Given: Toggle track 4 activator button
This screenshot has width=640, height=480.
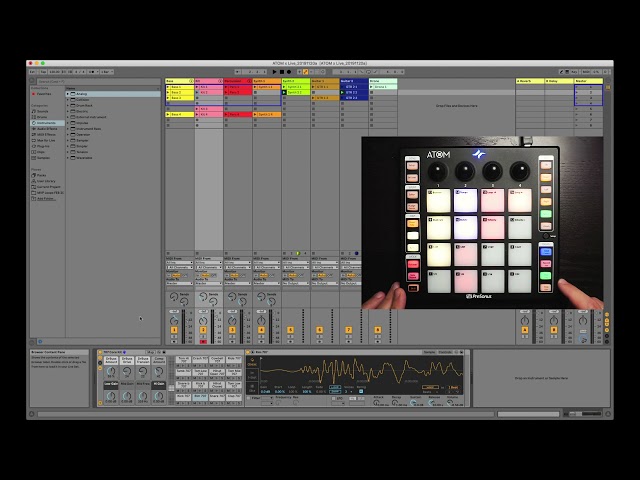Looking at the screenshot, I should (261, 330).
